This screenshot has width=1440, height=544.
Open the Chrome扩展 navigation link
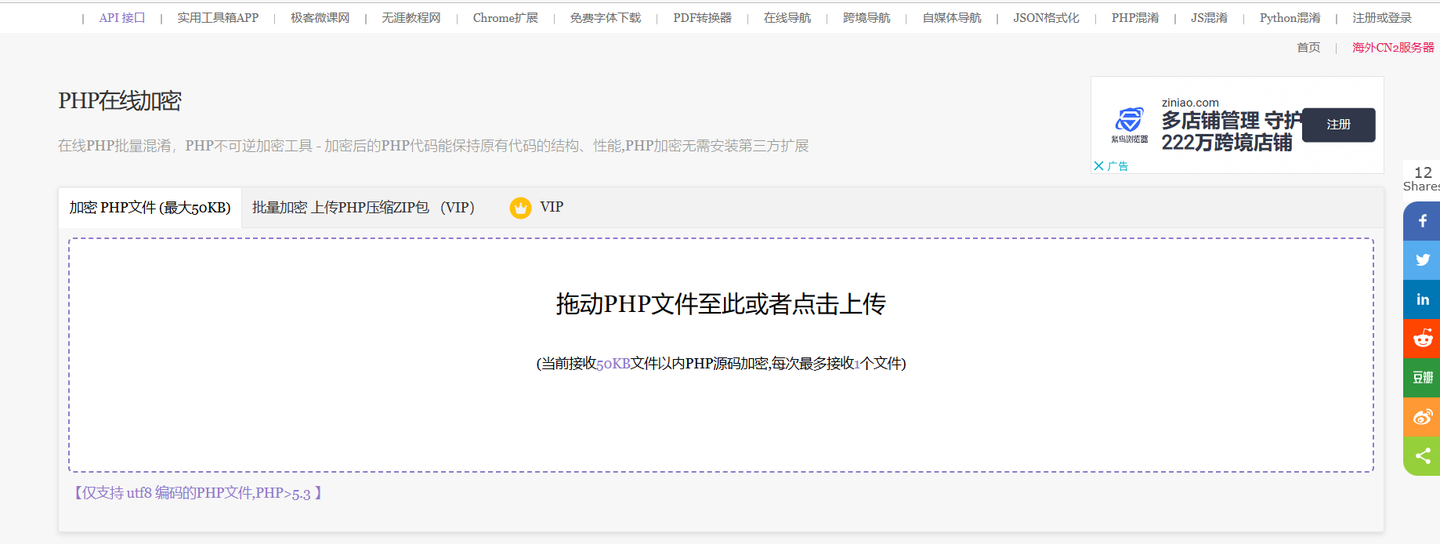click(x=505, y=18)
